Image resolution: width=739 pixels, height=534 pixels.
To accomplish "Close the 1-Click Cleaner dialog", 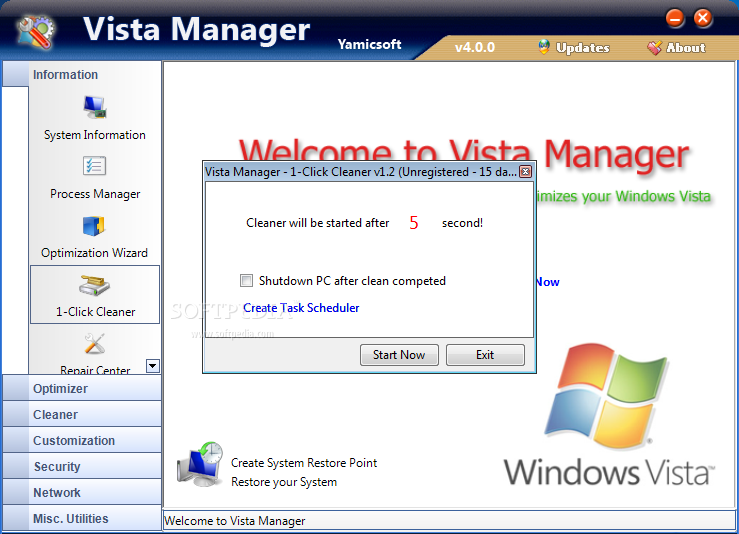I will point(526,172).
